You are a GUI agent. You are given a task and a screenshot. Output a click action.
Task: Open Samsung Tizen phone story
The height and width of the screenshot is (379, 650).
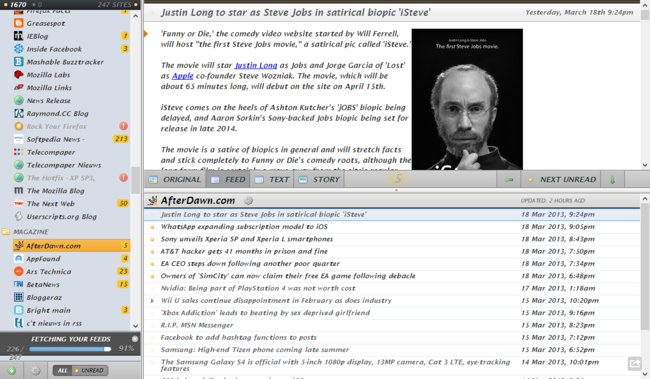coord(392,350)
